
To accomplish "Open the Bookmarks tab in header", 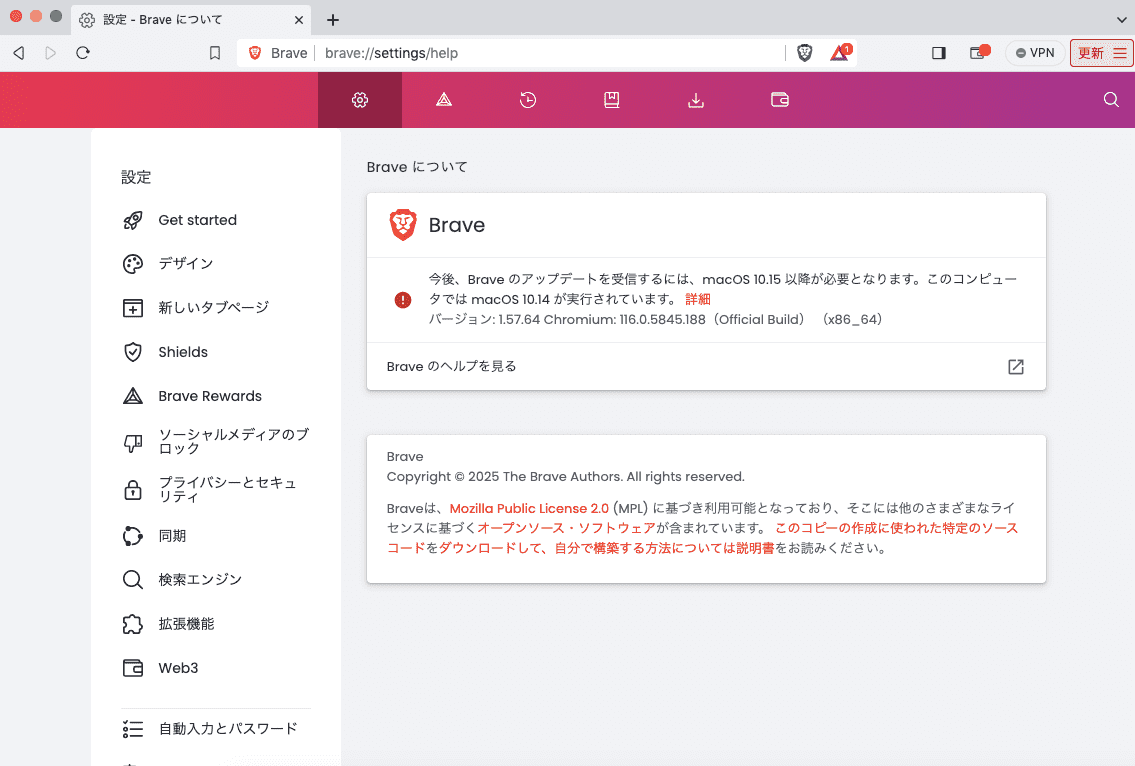I will (612, 100).
